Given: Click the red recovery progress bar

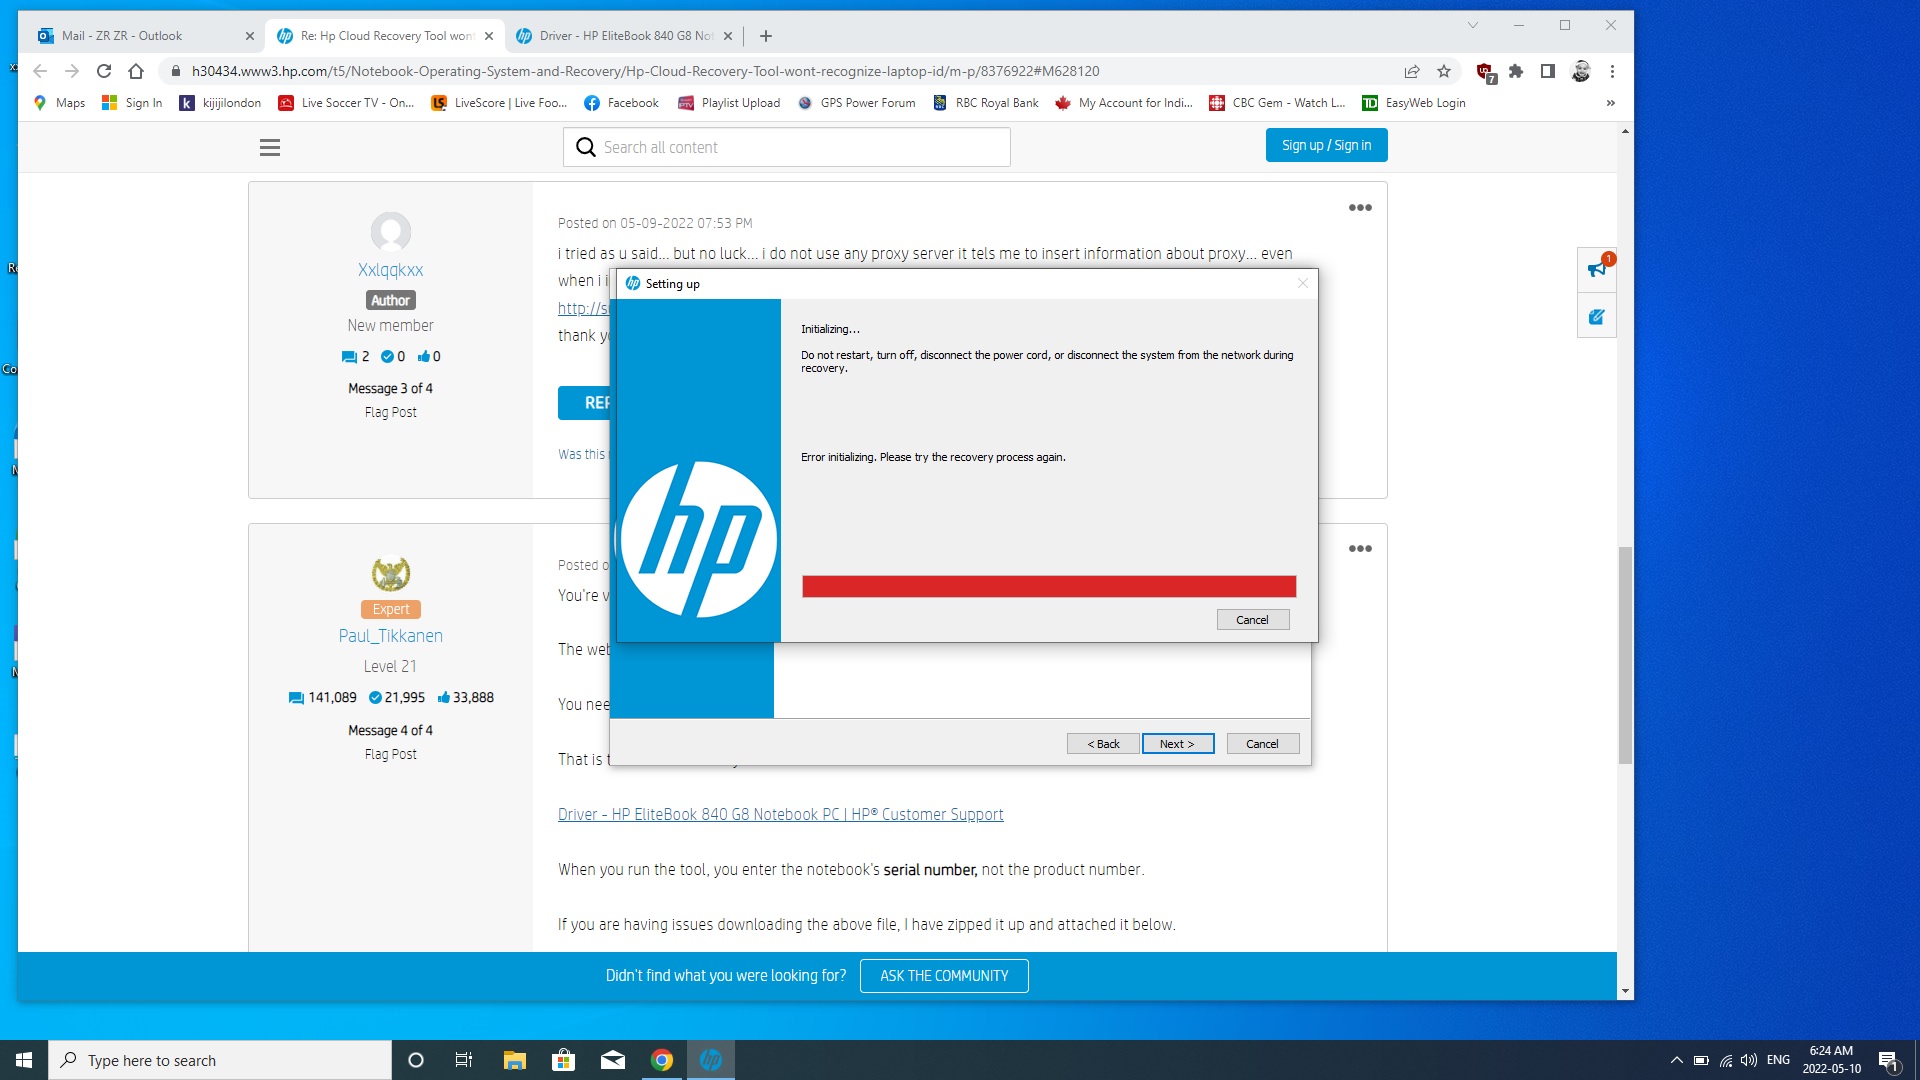Looking at the screenshot, I should click(x=1047, y=587).
